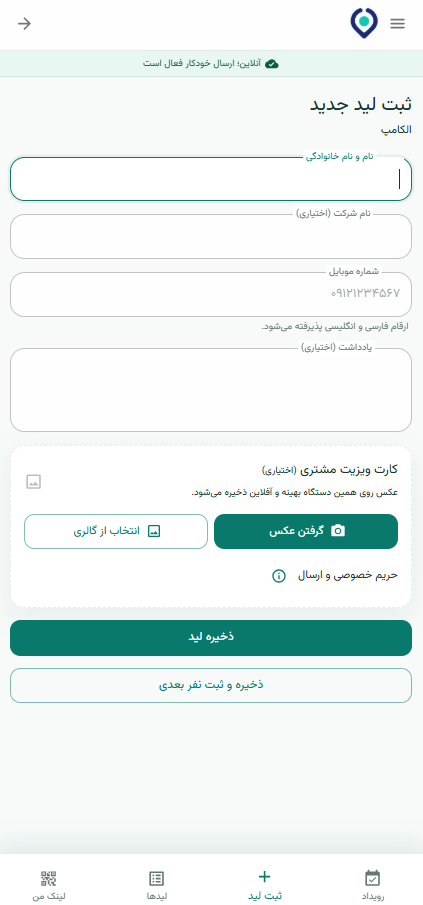The width and height of the screenshot is (423, 905).
Task: Click the image placeholder icon in business card section
Action: click(x=33, y=482)
